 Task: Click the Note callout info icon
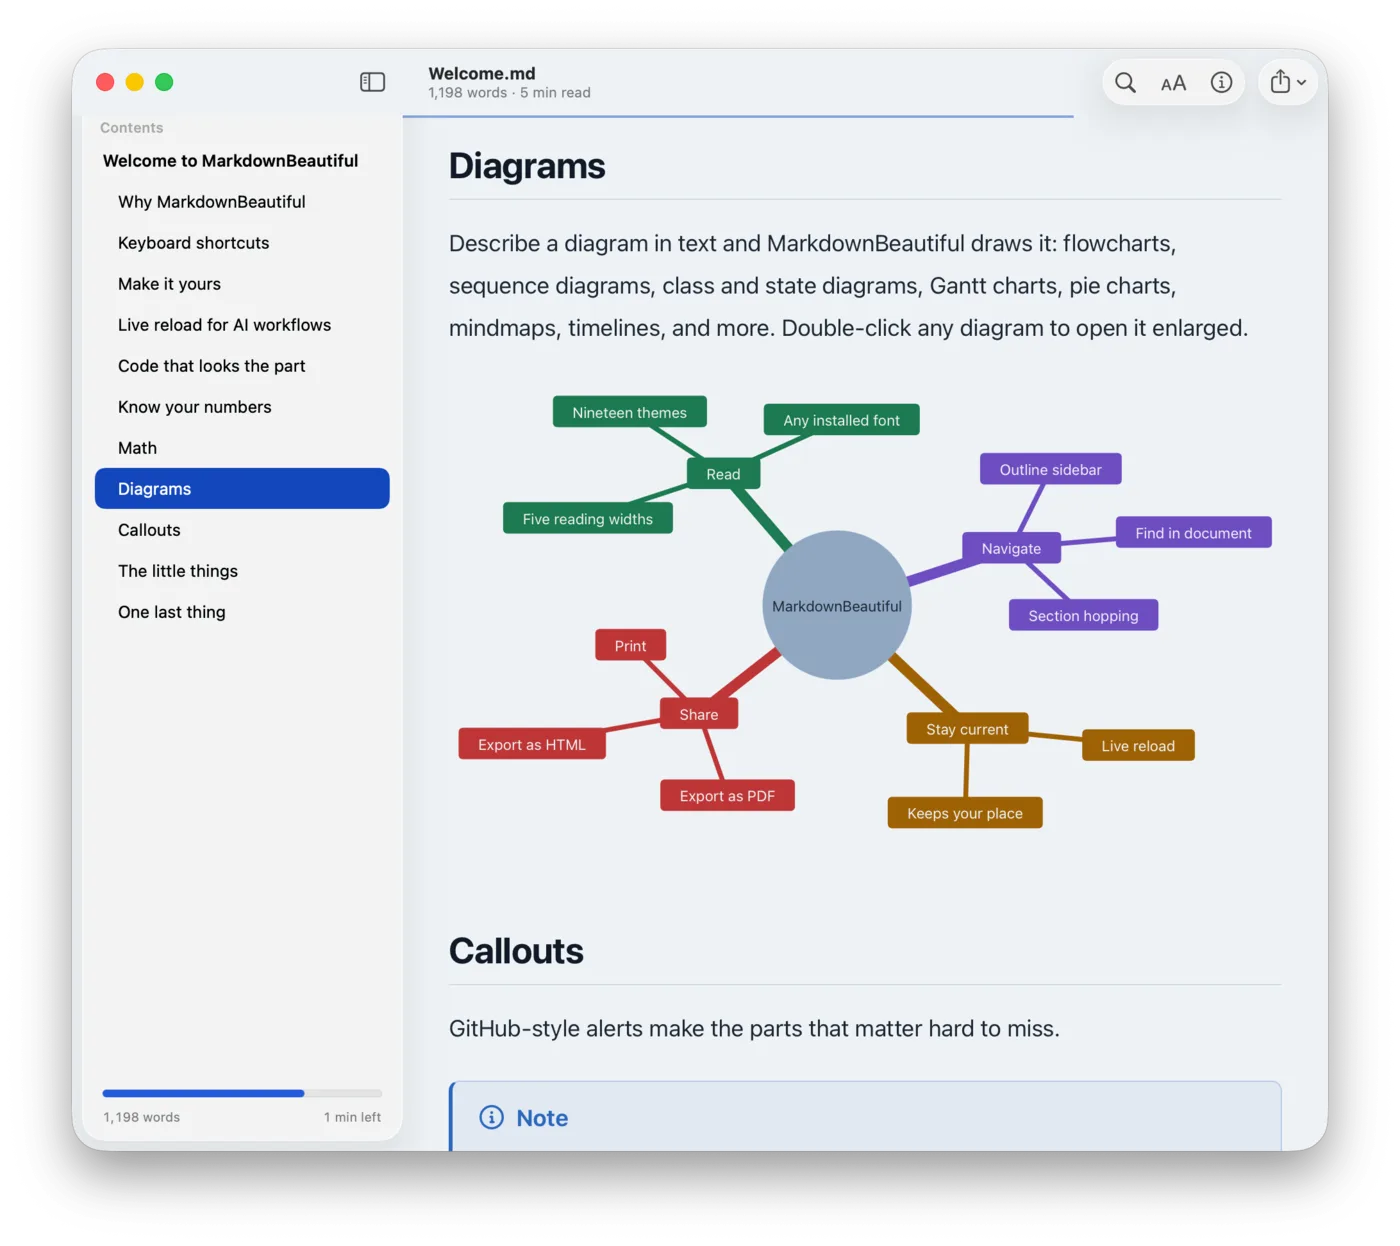pyautogui.click(x=491, y=1117)
